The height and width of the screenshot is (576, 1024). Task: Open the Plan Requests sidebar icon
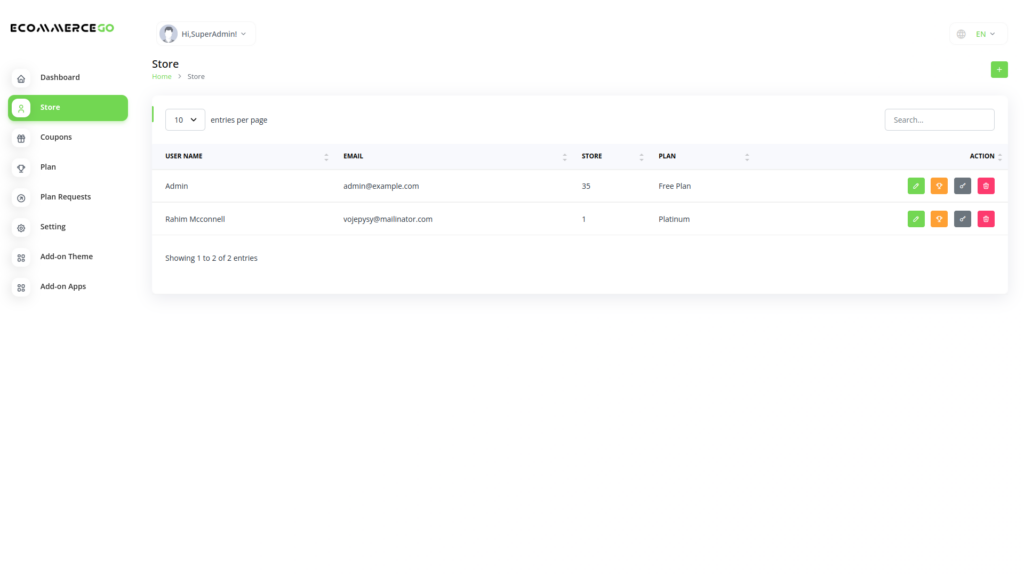pos(21,197)
